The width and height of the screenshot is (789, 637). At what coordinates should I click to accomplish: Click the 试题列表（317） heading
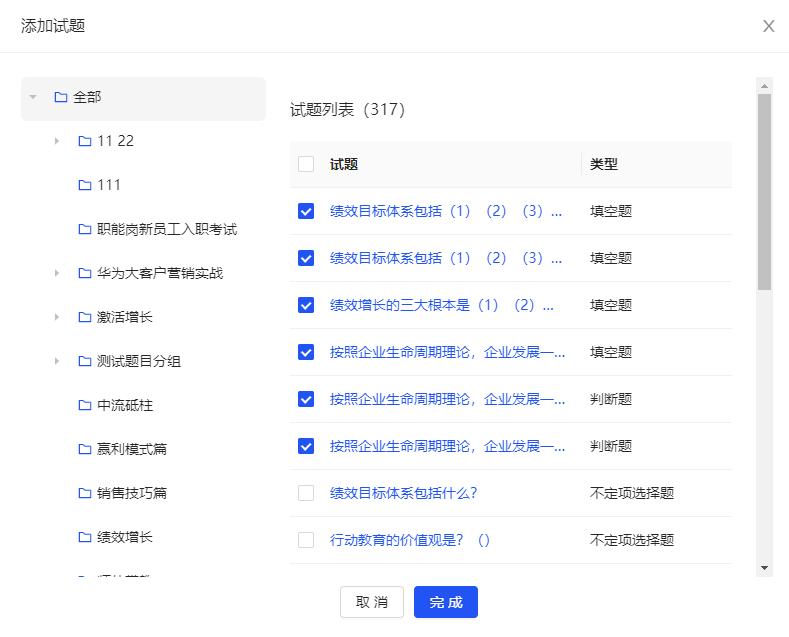(347, 109)
